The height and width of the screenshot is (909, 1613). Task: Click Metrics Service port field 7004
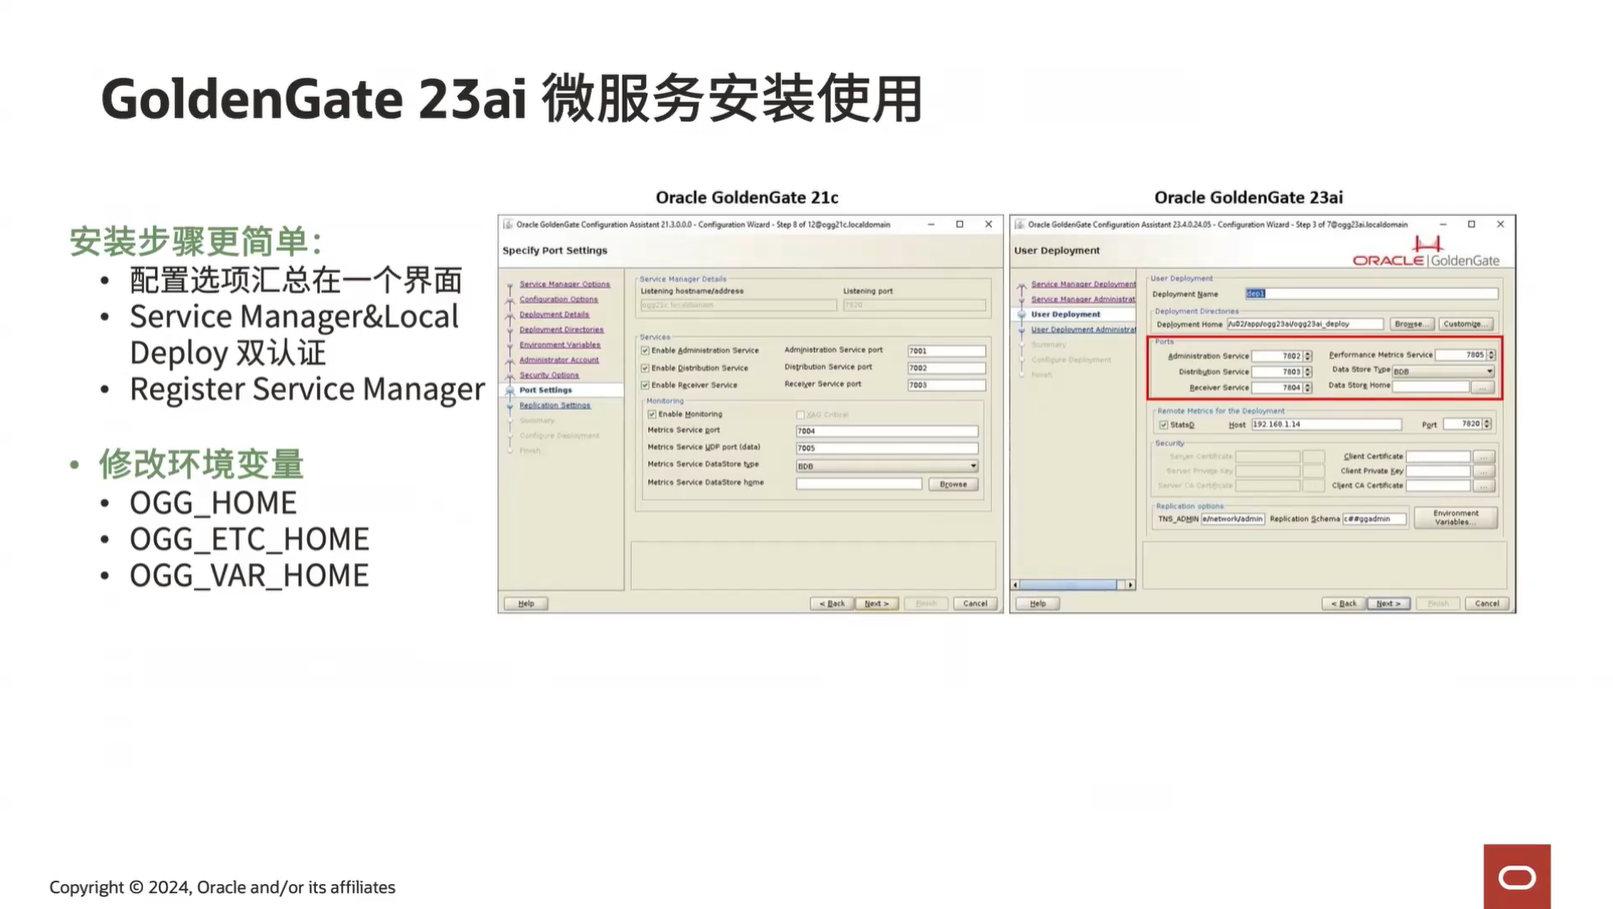[x=886, y=431]
